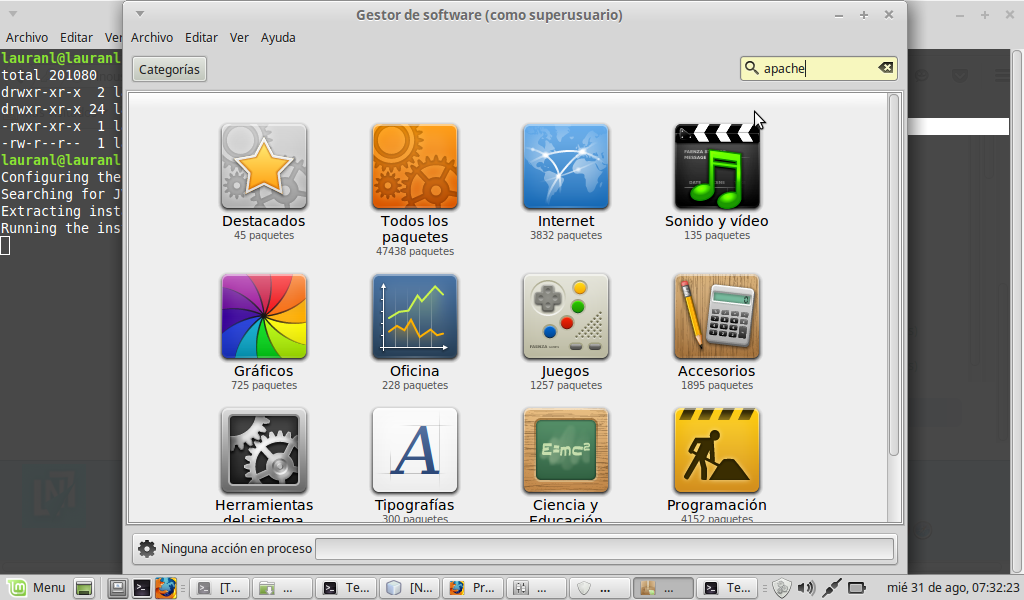
Task: Open Ciencia y Educación category
Action: coord(566,450)
